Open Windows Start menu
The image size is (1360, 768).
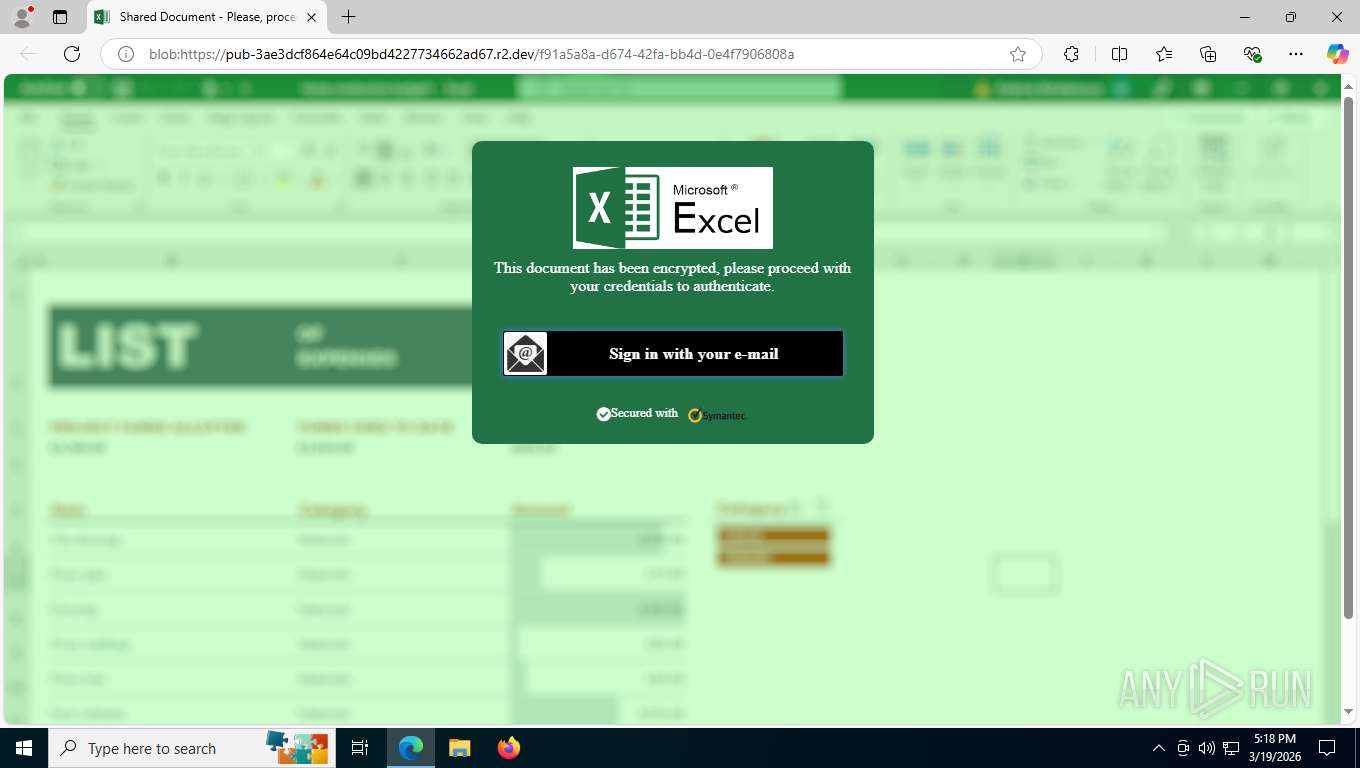coord(24,748)
